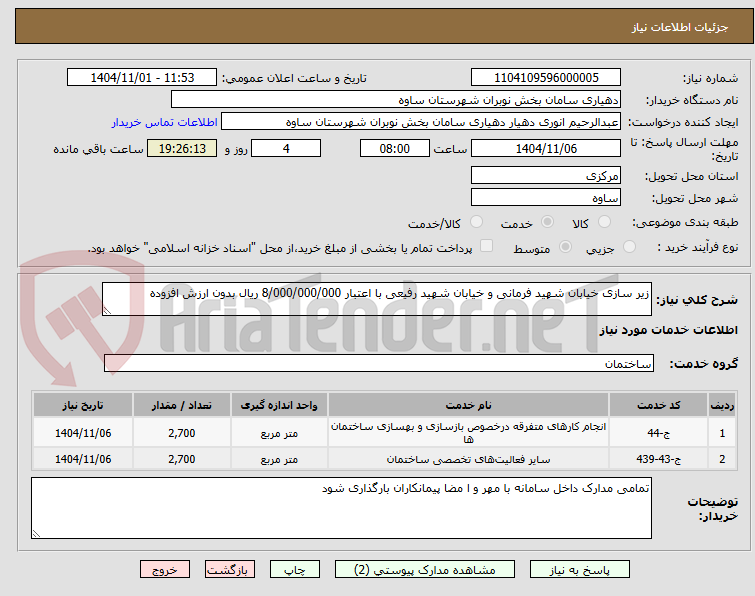
Task: Click the پاسخ به نیاز button
Action: click(580, 570)
